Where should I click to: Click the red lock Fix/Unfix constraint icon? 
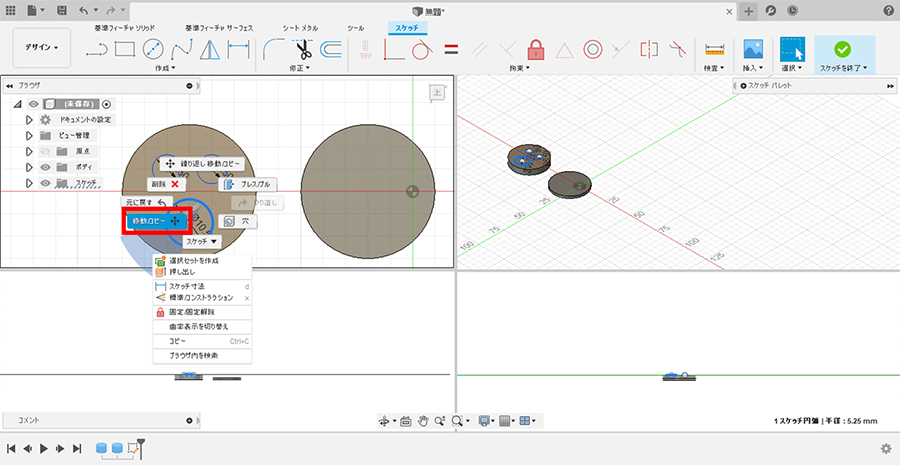536,49
